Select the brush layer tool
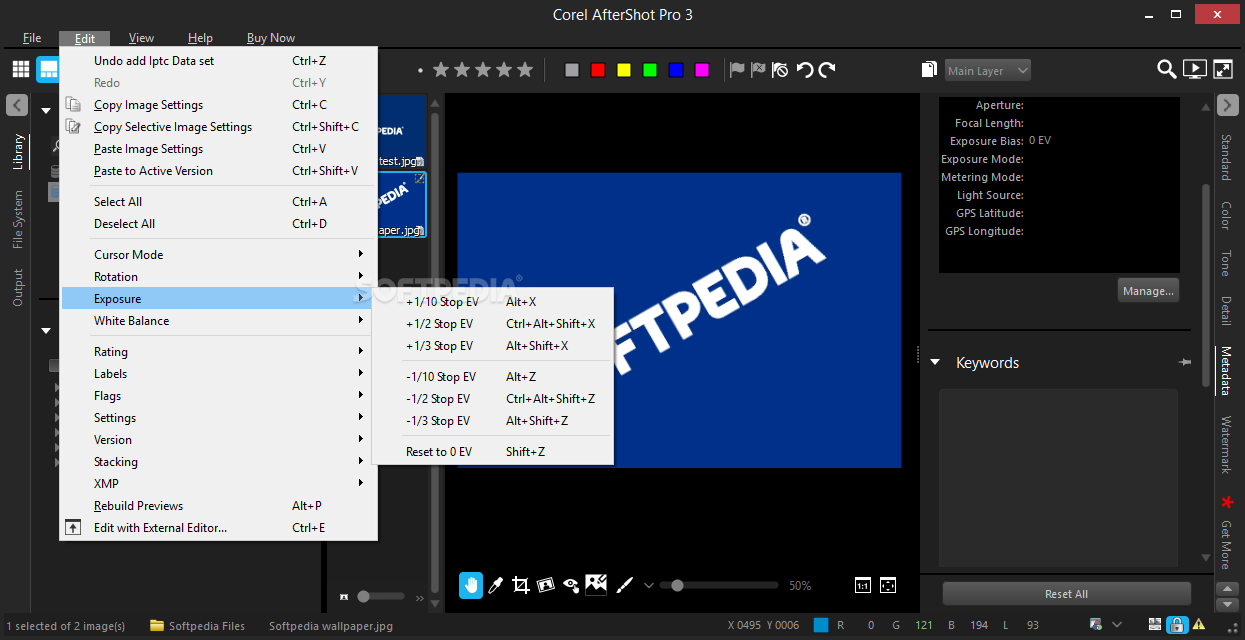This screenshot has width=1245, height=640. click(x=623, y=585)
